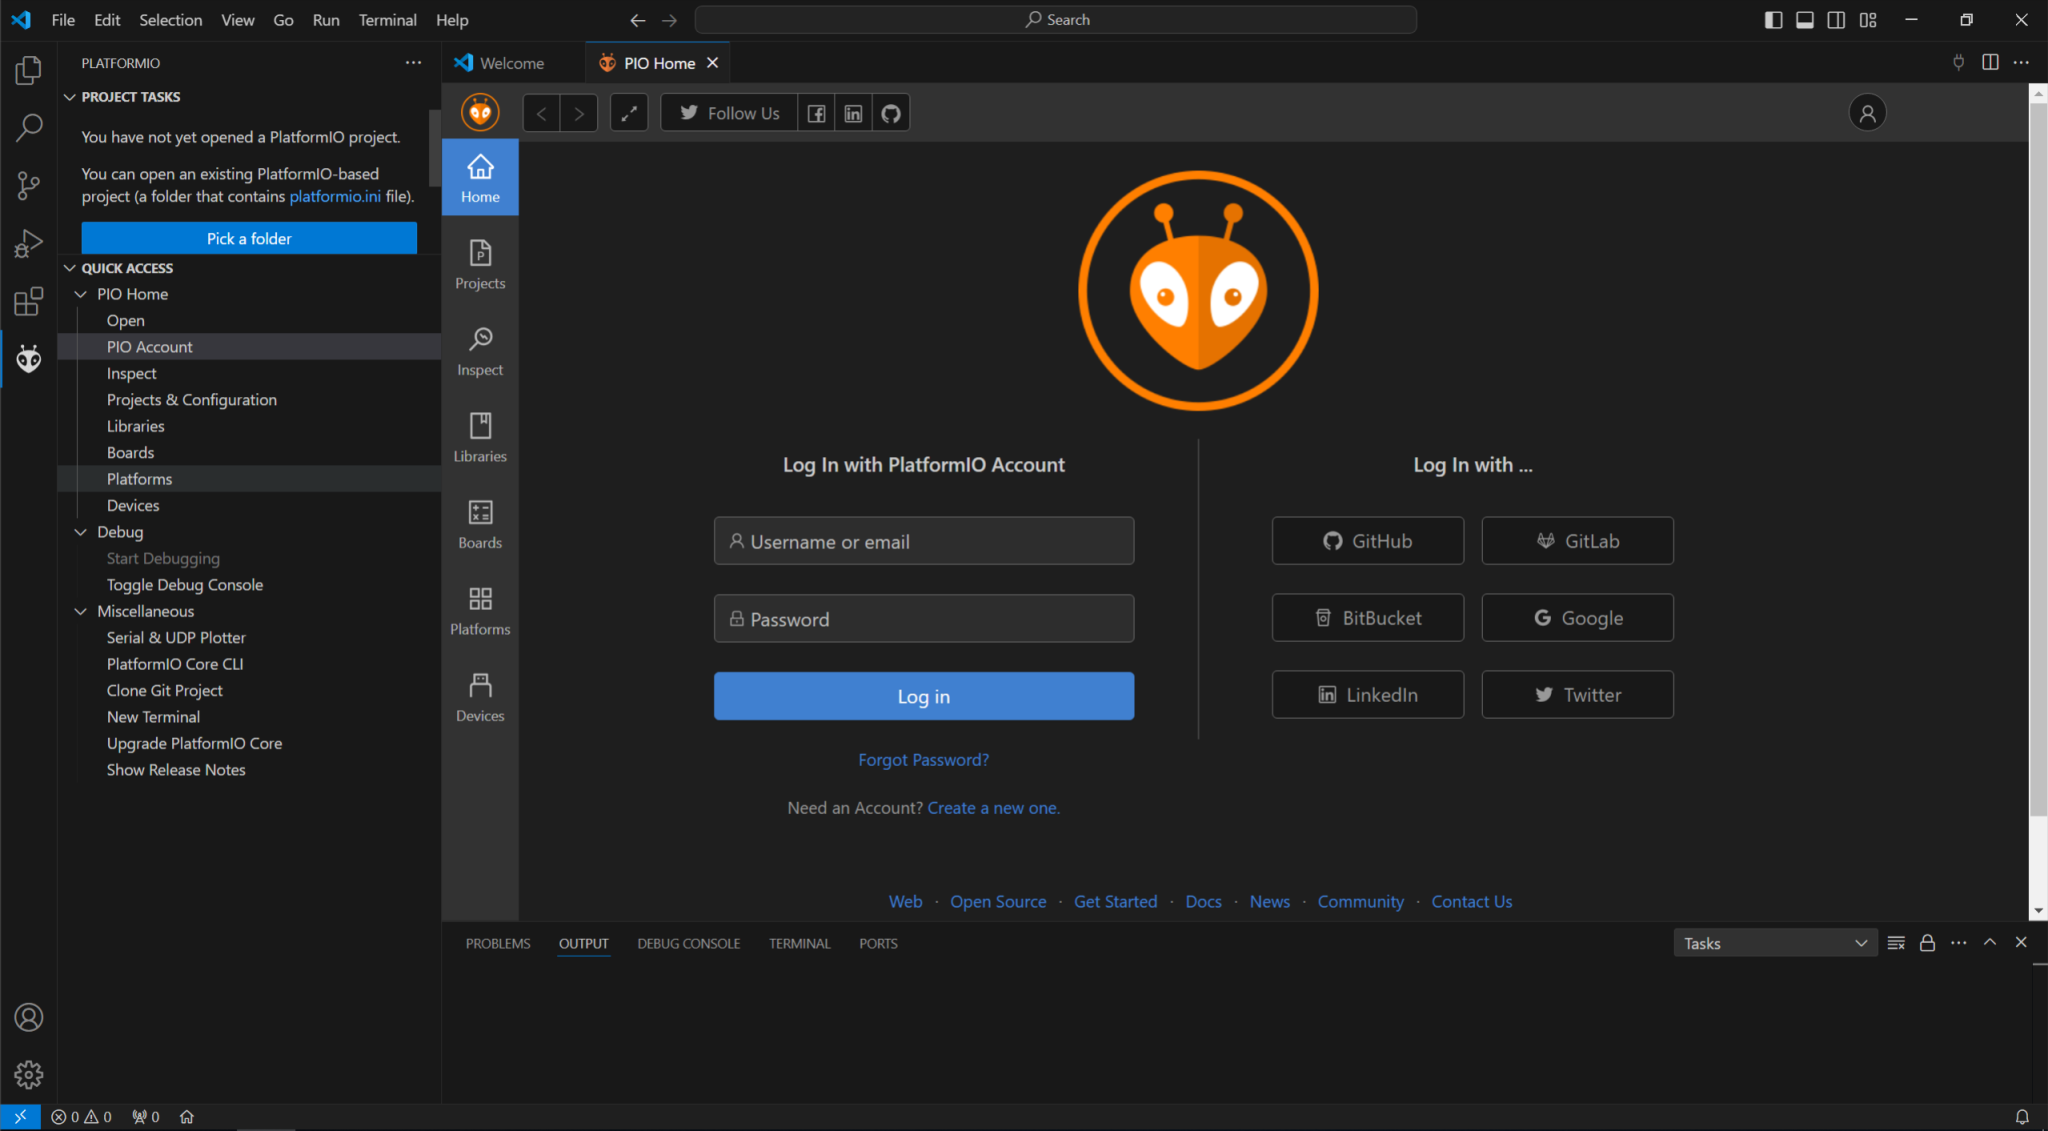Open the user profile icon in PIO Home
The width and height of the screenshot is (2048, 1131).
pyautogui.click(x=1866, y=113)
